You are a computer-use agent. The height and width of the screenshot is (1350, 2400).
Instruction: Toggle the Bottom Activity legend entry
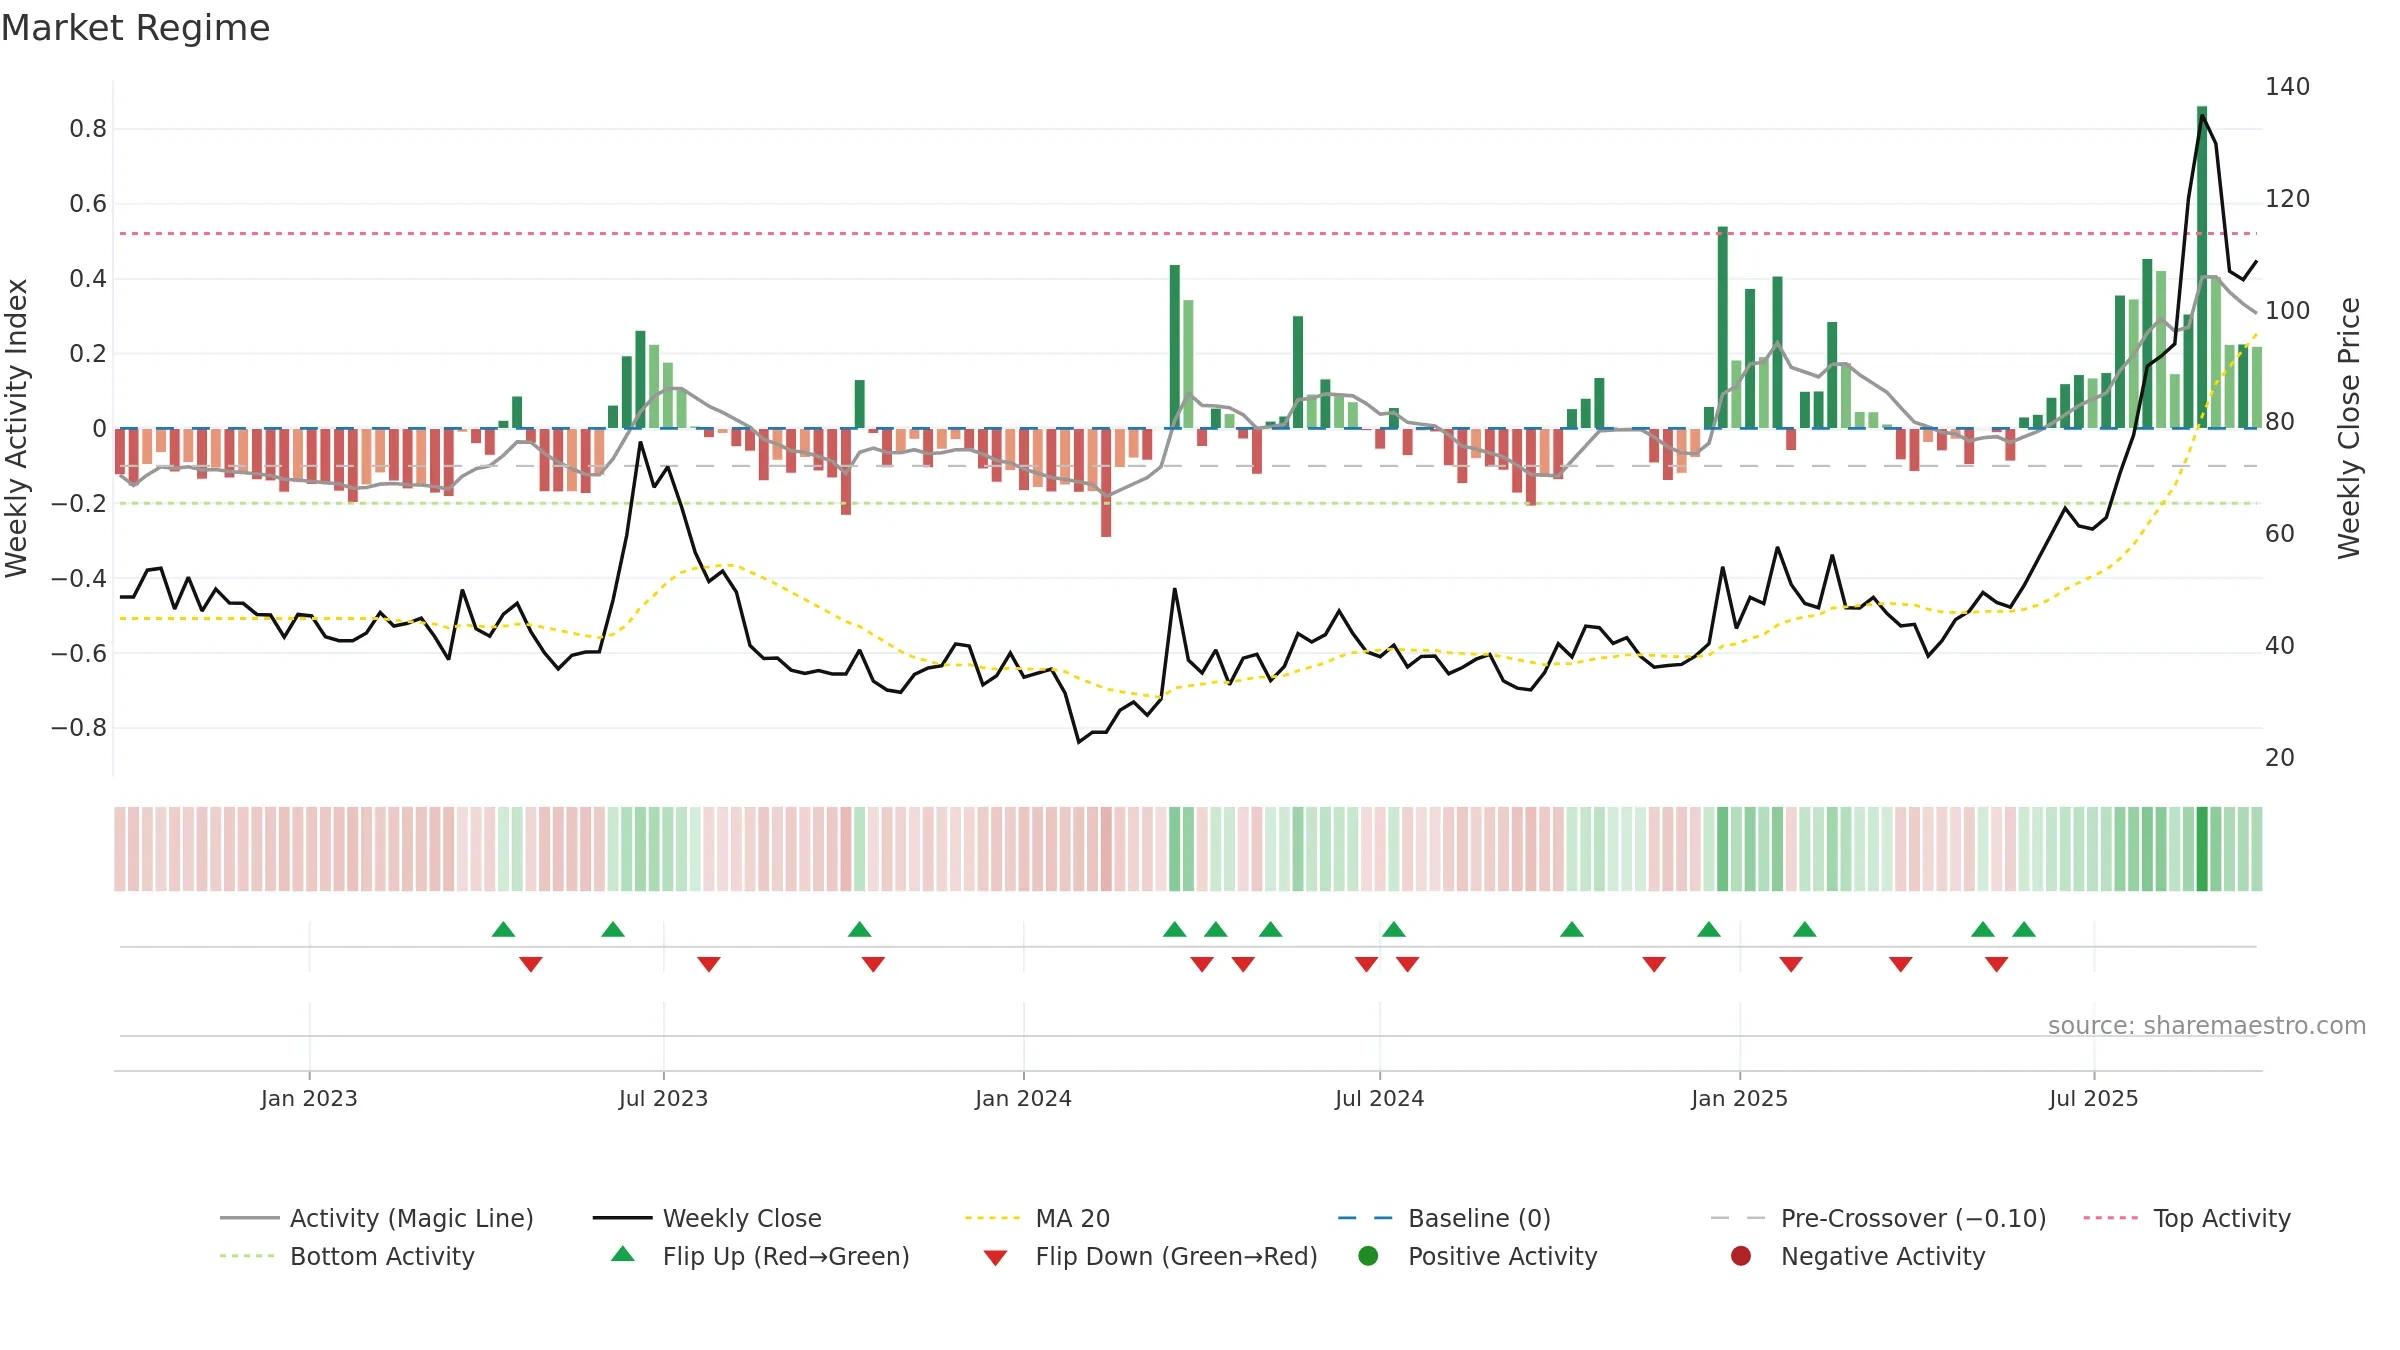[x=347, y=1256]
